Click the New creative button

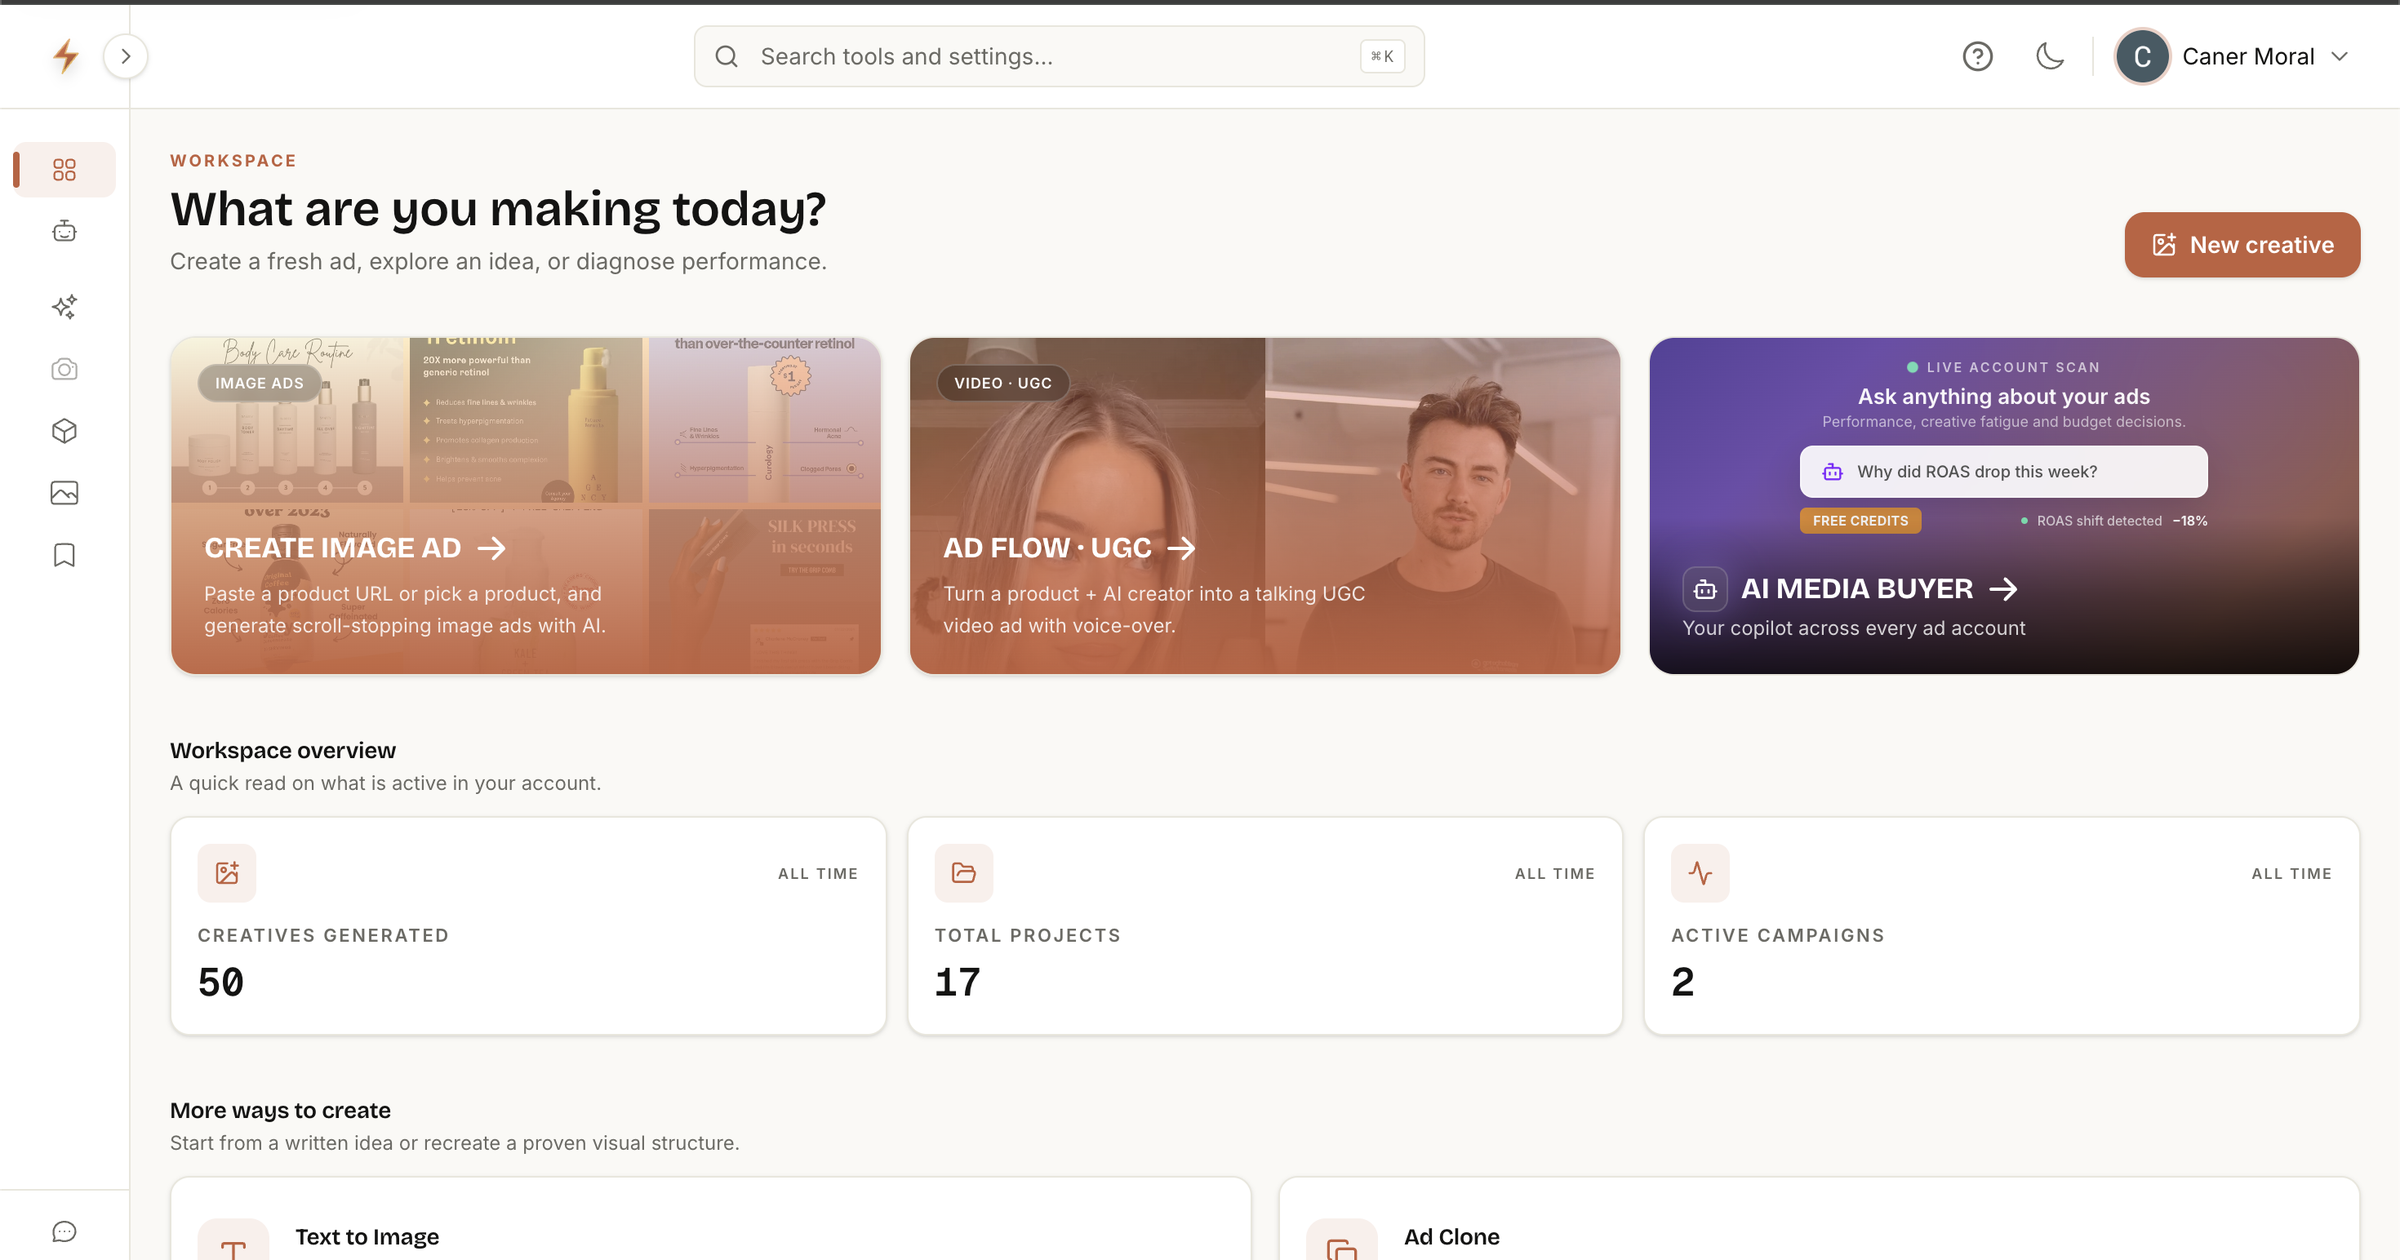coord(2242,245)
